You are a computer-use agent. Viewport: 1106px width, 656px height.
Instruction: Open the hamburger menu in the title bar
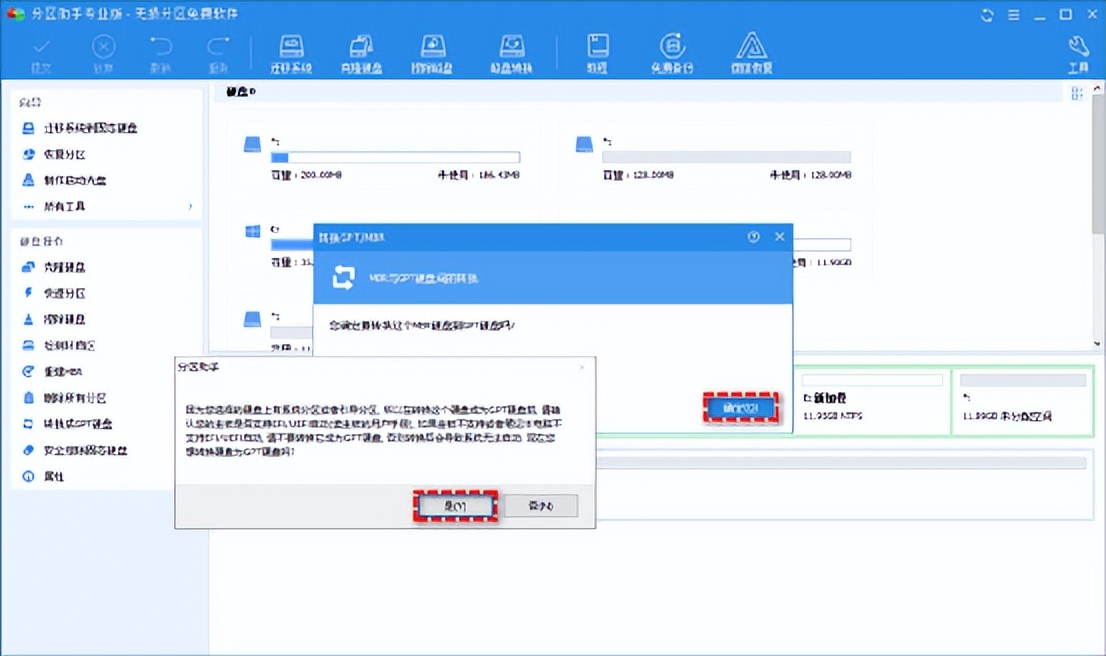click(x=1013, y=14)
